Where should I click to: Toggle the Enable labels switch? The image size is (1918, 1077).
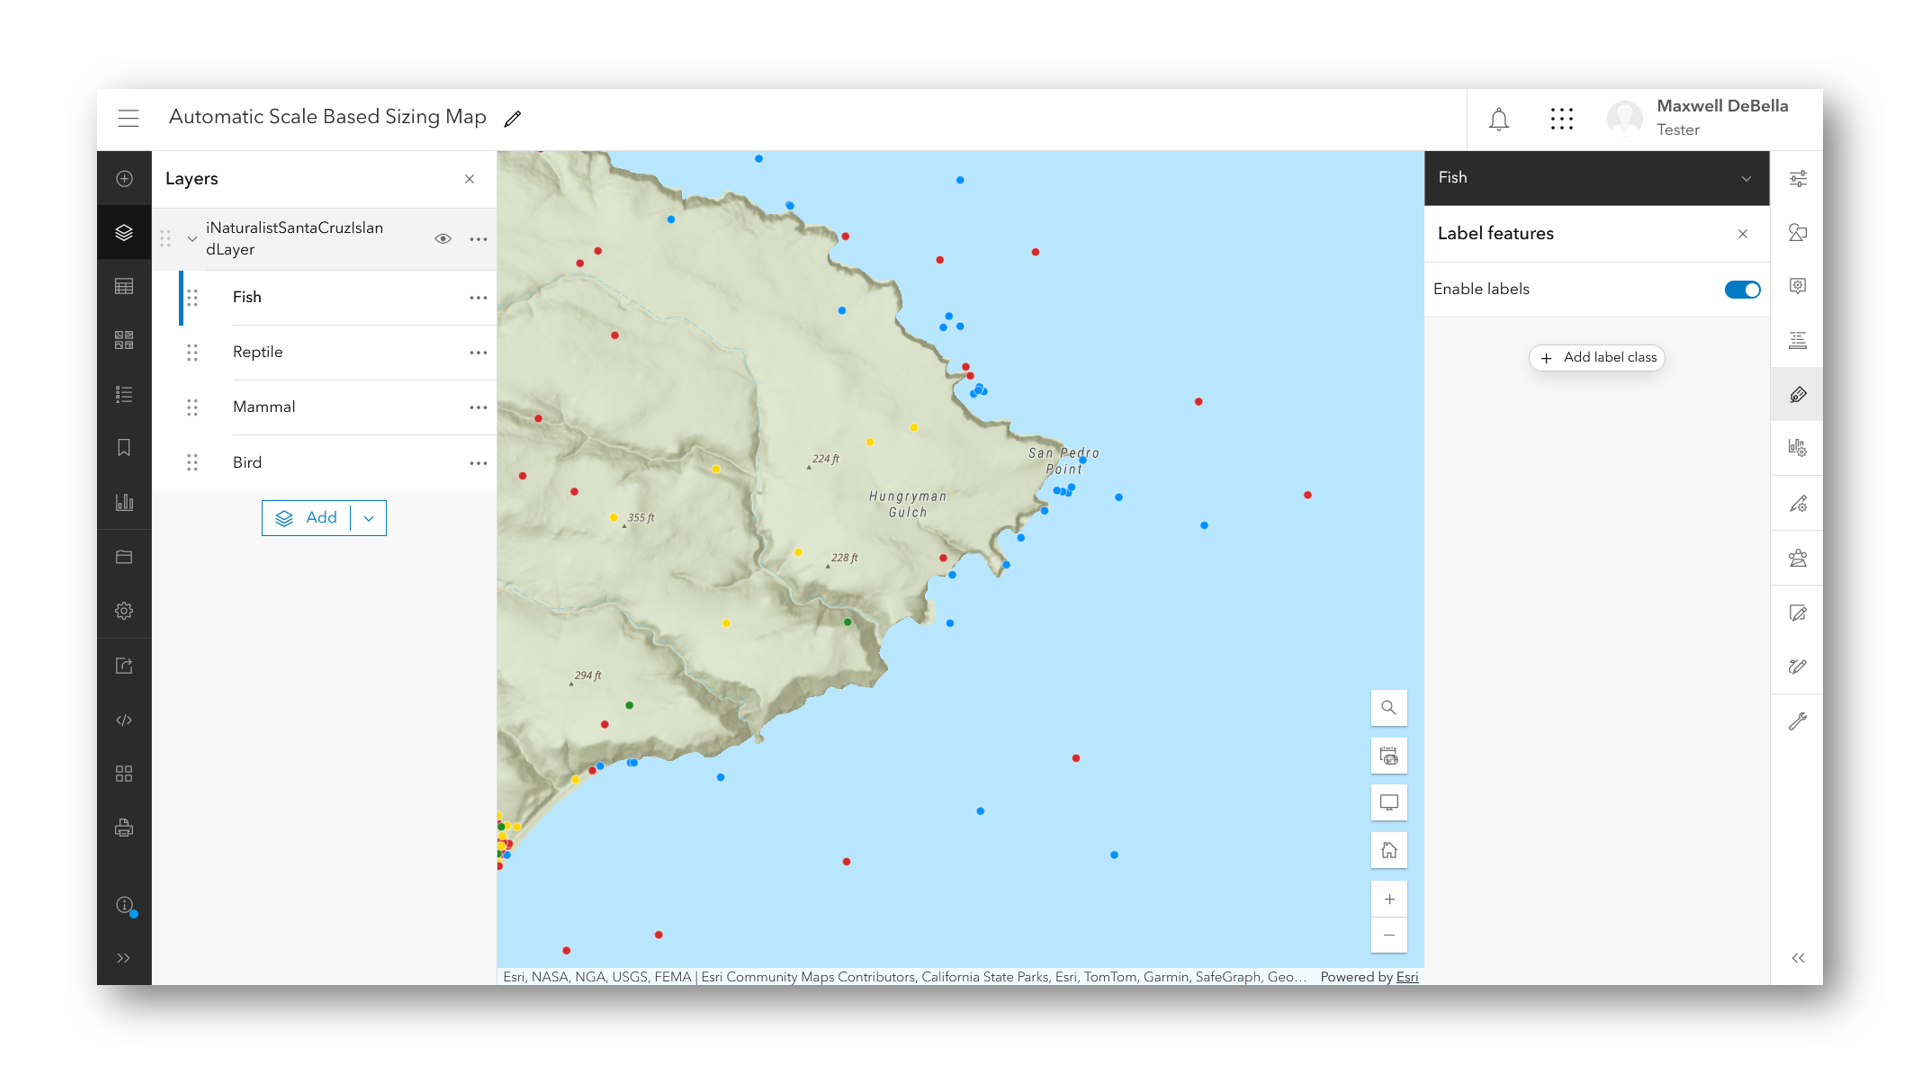1741,290
